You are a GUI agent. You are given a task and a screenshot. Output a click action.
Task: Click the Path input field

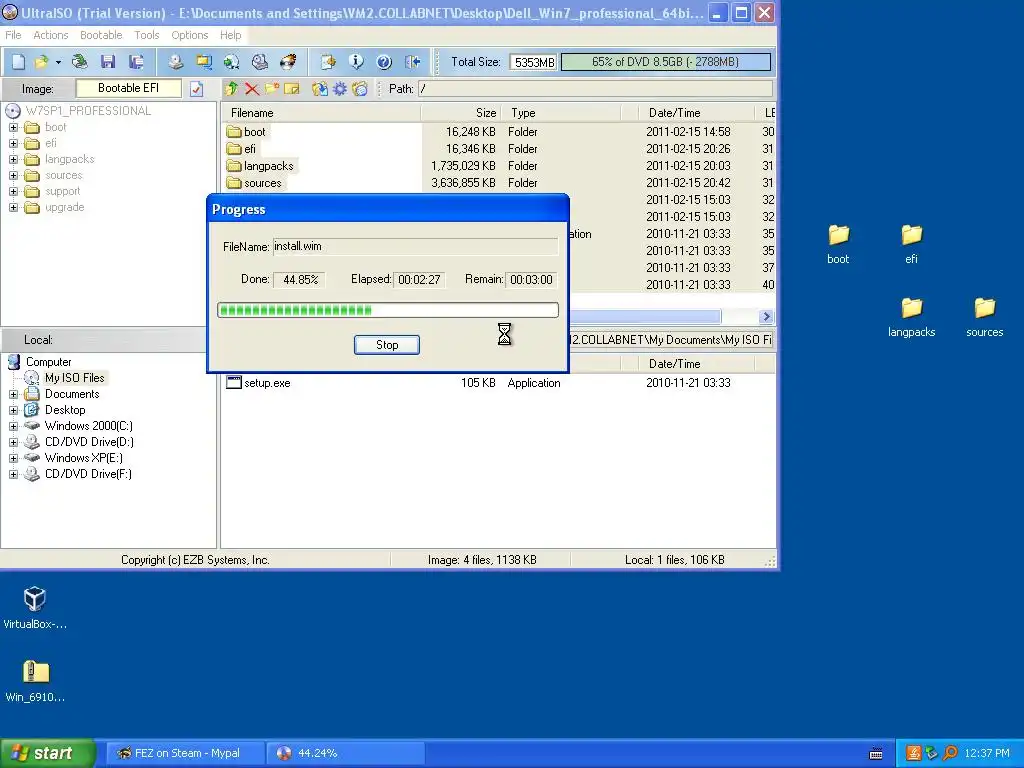coord(595,89)
